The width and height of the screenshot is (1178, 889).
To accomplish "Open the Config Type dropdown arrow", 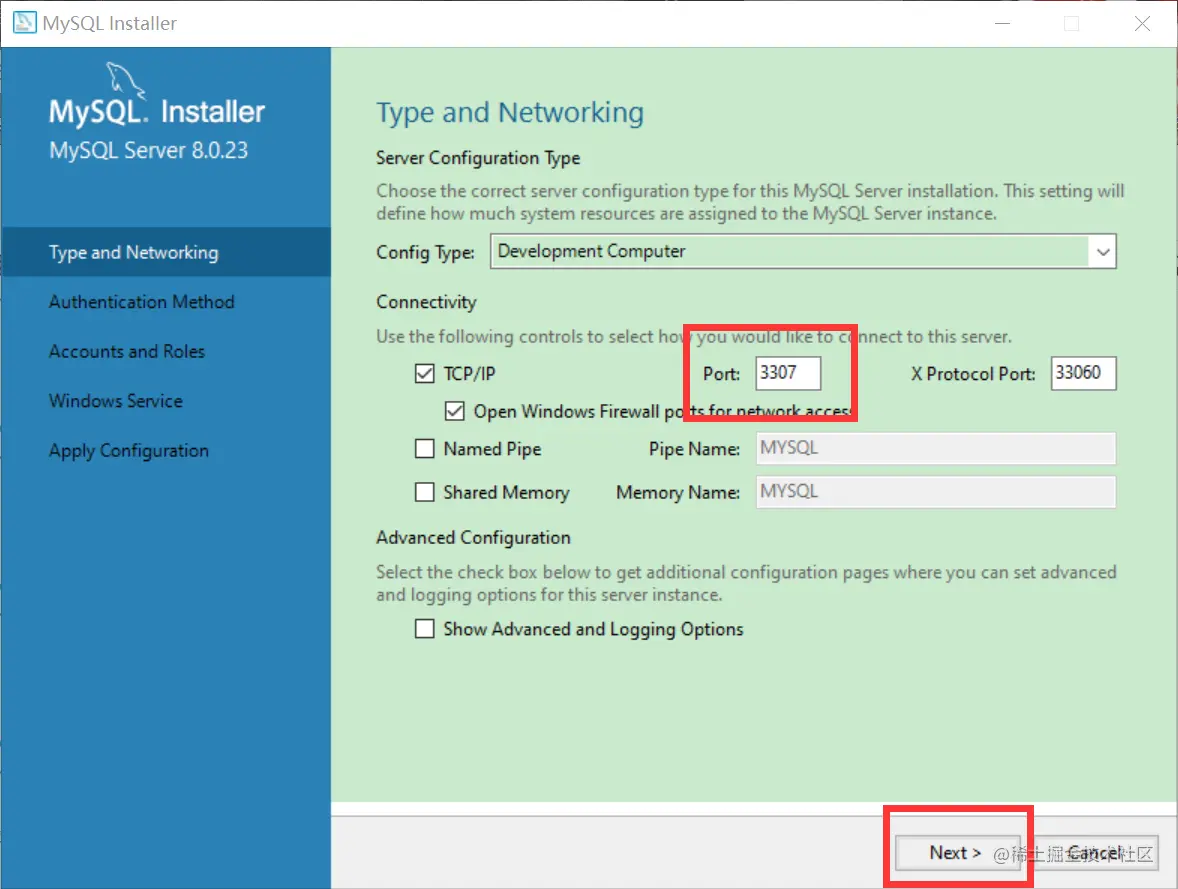I will tap(1102, 252).
